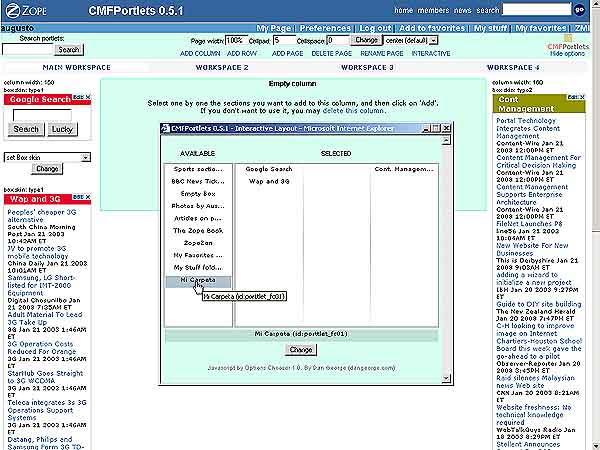Open 'Peoples' cheaper 3G alternative' news link
Screen dimensions: 600x450
pos(42,216)
